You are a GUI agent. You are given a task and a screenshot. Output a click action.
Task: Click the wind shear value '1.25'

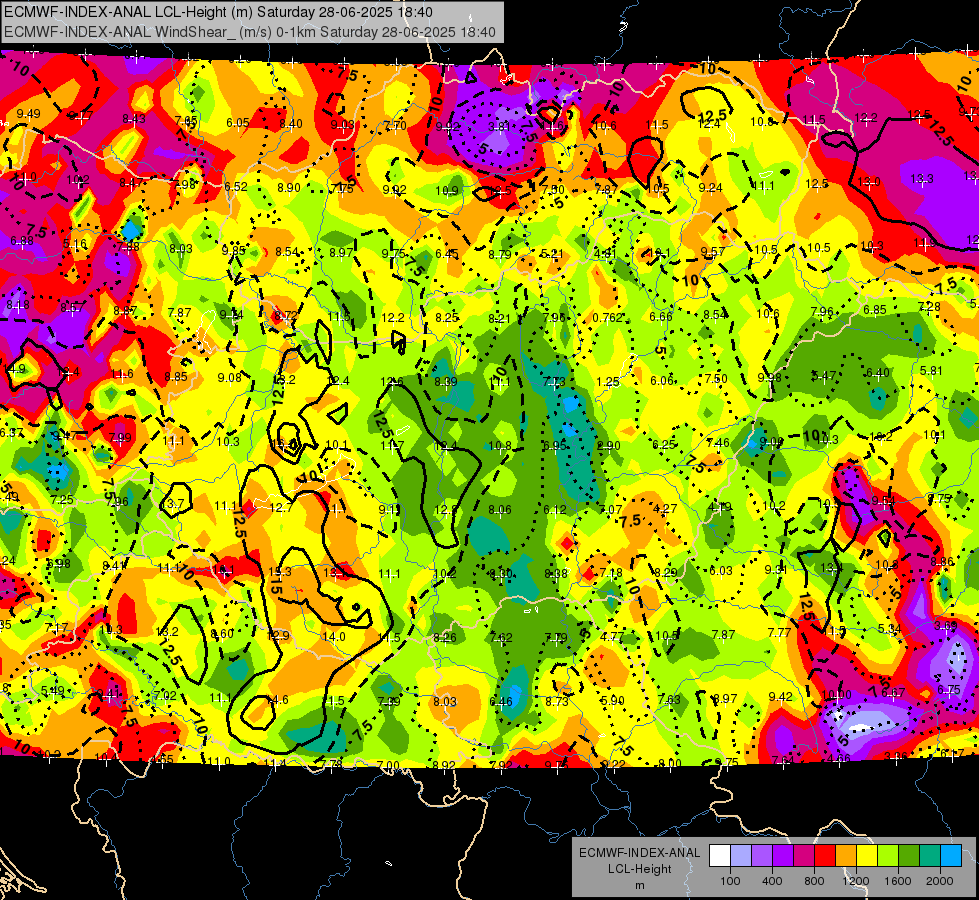(x=608, y=382)
